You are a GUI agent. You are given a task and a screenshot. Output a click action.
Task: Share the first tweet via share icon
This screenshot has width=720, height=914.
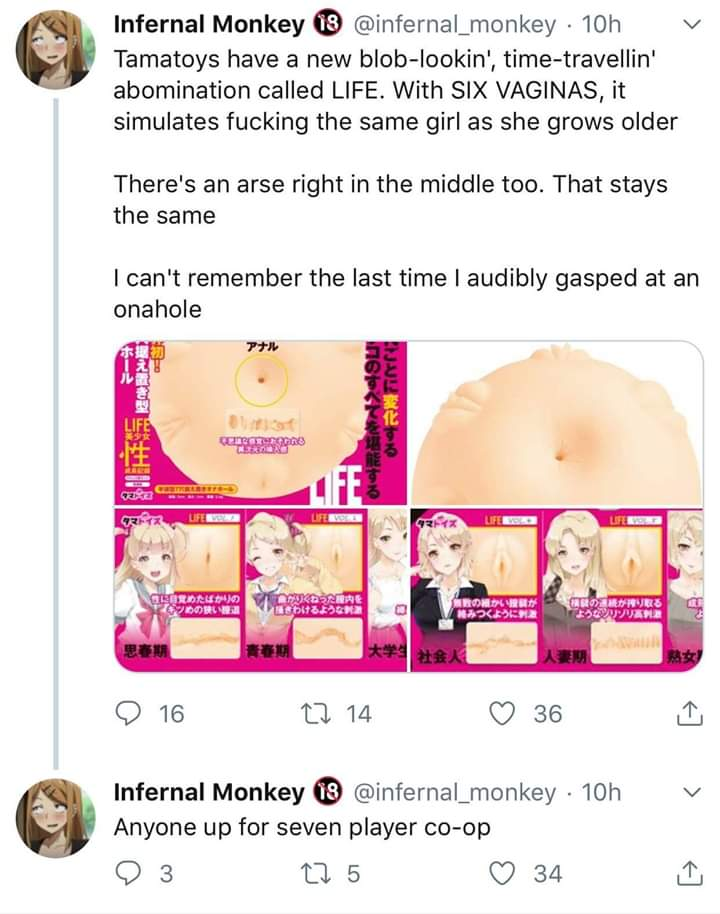point(690,714)
